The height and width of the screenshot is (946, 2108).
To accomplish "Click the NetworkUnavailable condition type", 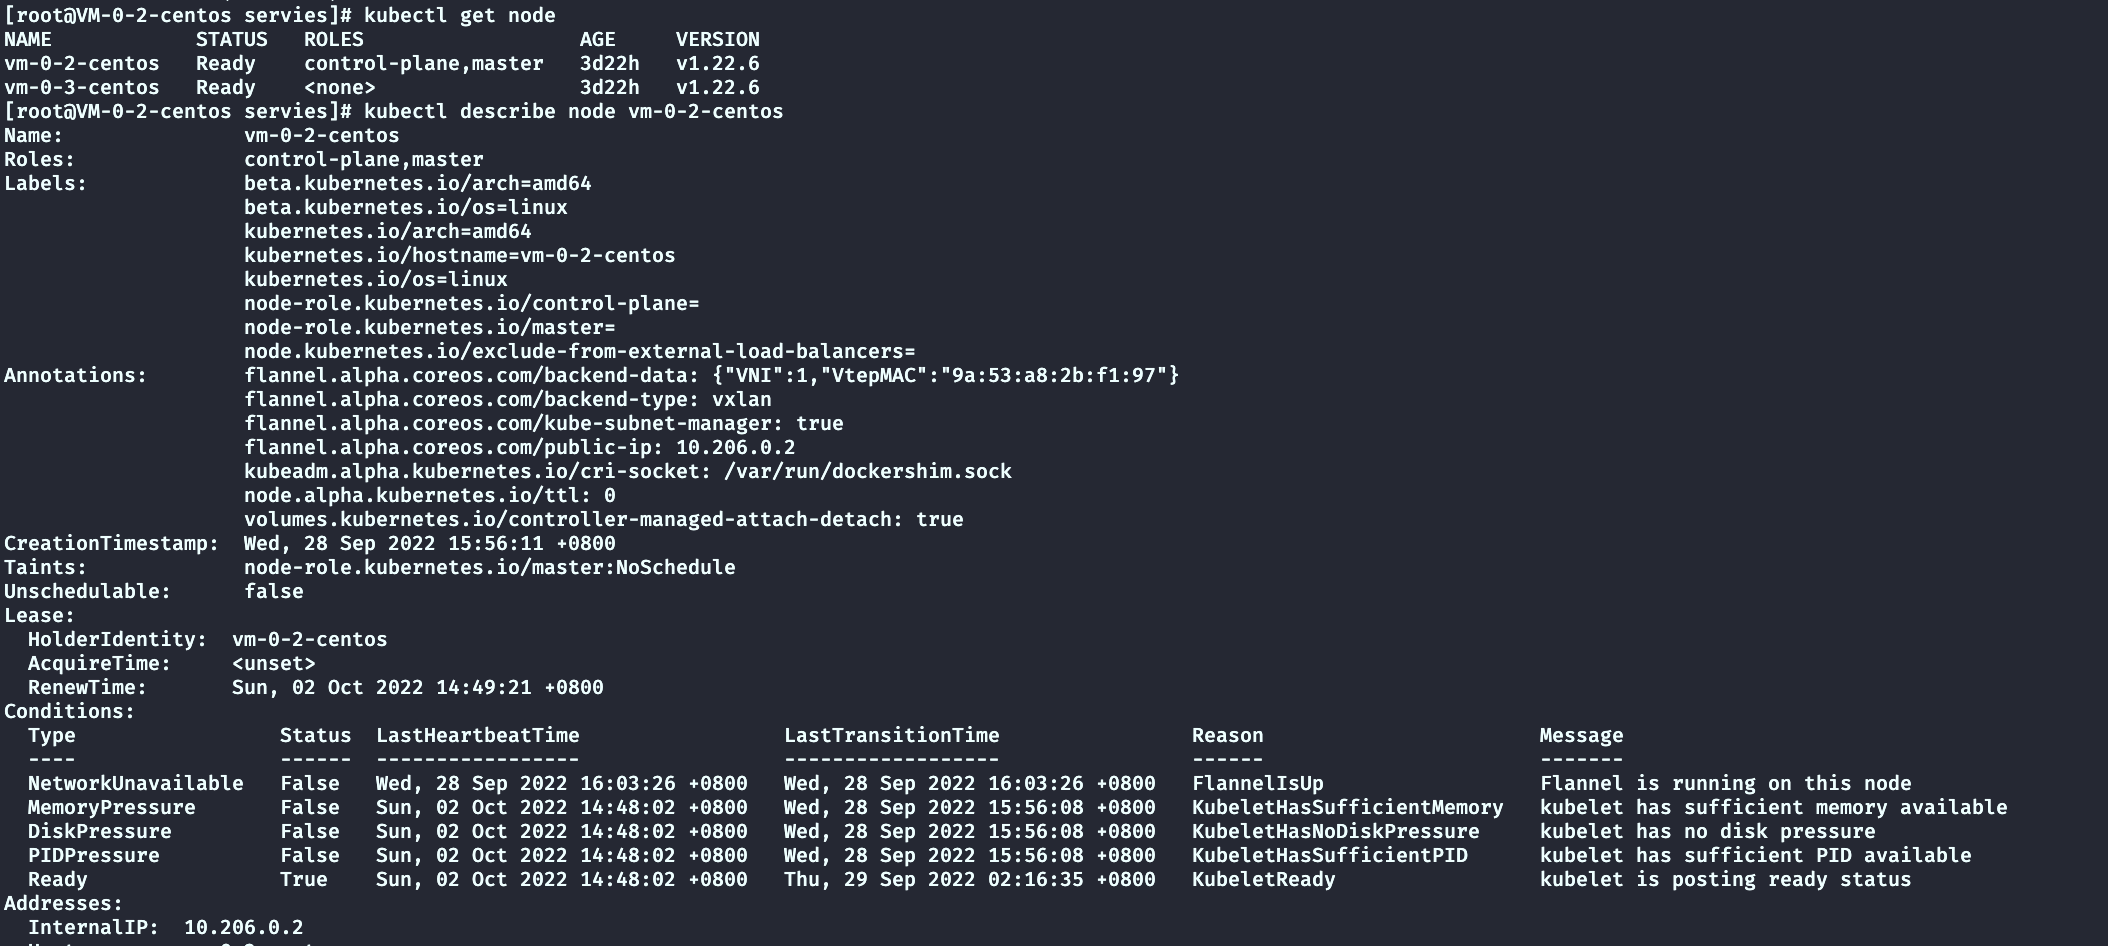I will 135,783.
